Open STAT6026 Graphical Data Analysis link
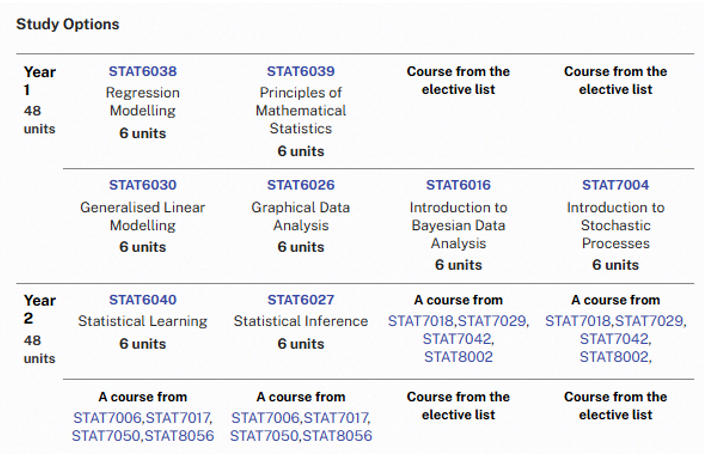The height and width of the screenshot is (454, 704). click(301, 185)
